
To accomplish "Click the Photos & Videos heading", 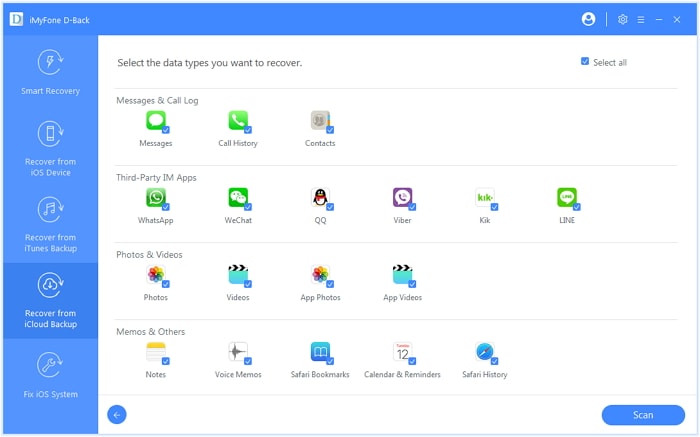I will pyautogui.click(x=149, y=255).
